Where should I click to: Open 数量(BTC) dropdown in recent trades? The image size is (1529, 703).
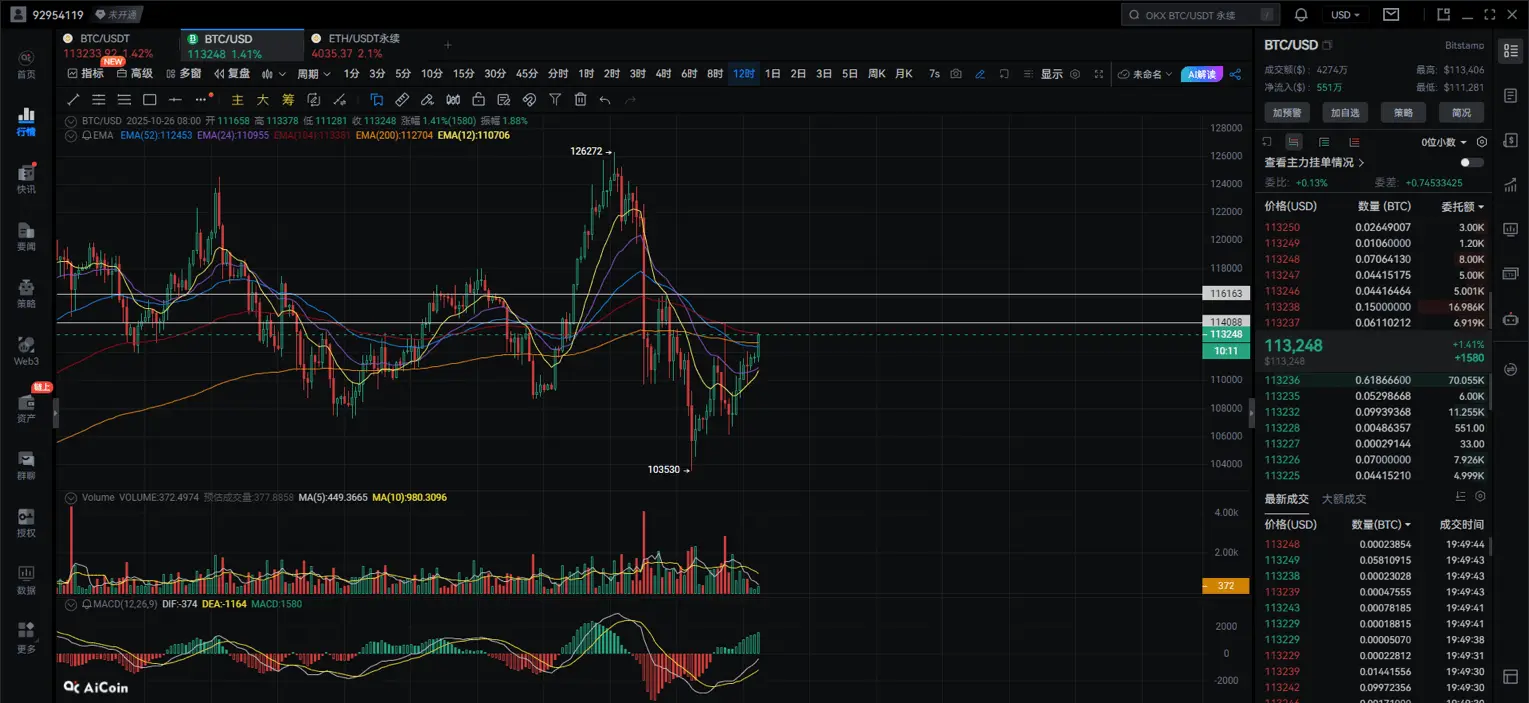[x=1381, y=524]
